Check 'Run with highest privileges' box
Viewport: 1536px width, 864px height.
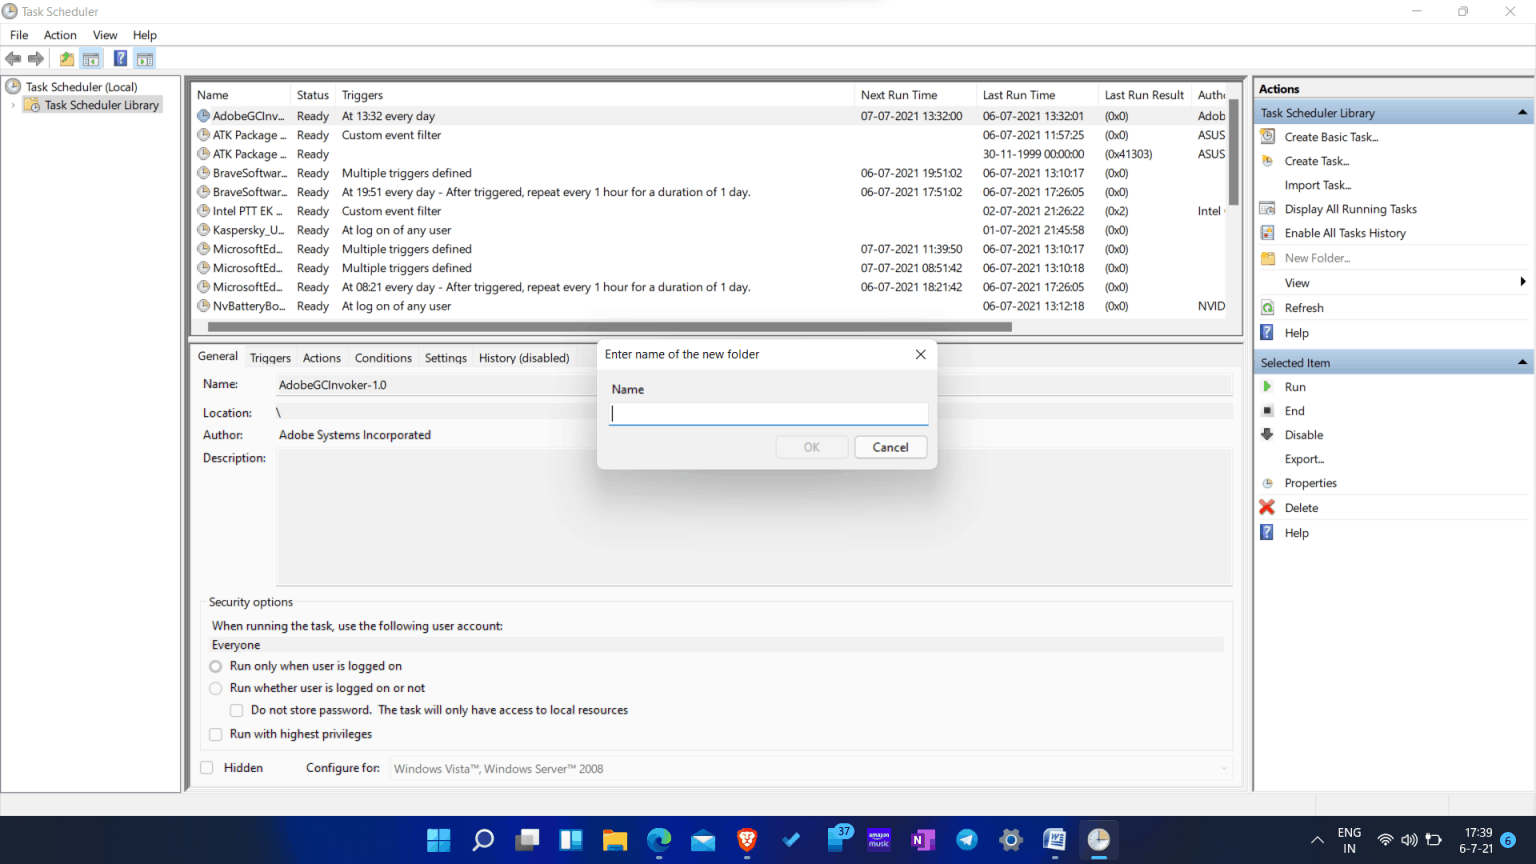coord(216,735)
